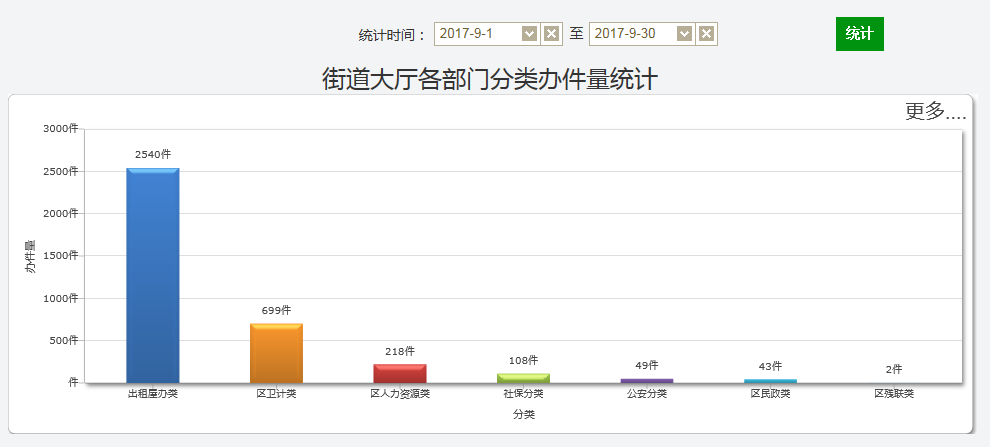Select the red 区人力资源类 bar

click(400, 373)
